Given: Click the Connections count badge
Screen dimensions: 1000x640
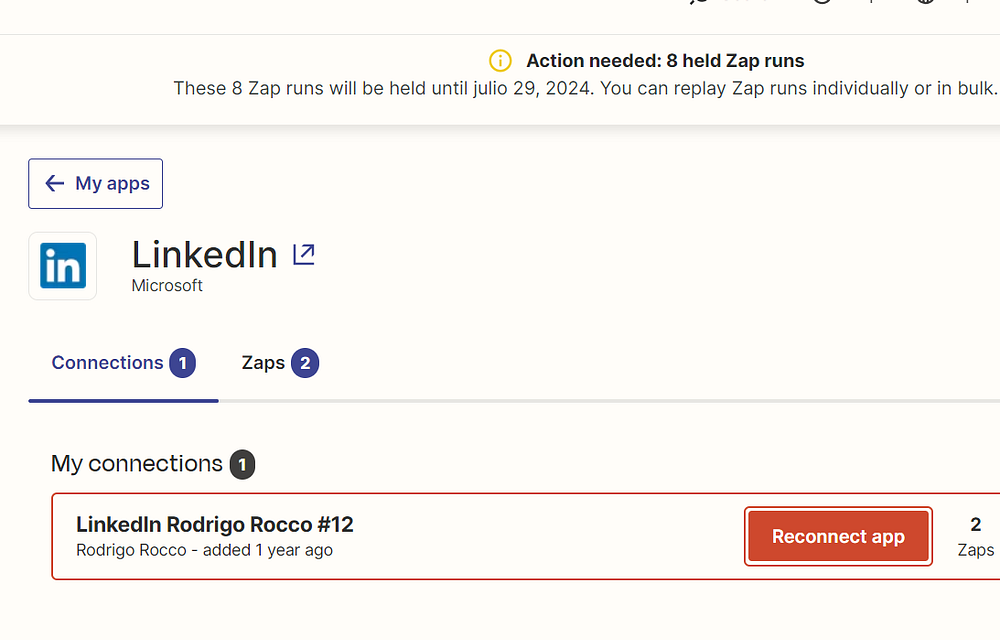Looking at the screenshot, I should pos(182,363).
